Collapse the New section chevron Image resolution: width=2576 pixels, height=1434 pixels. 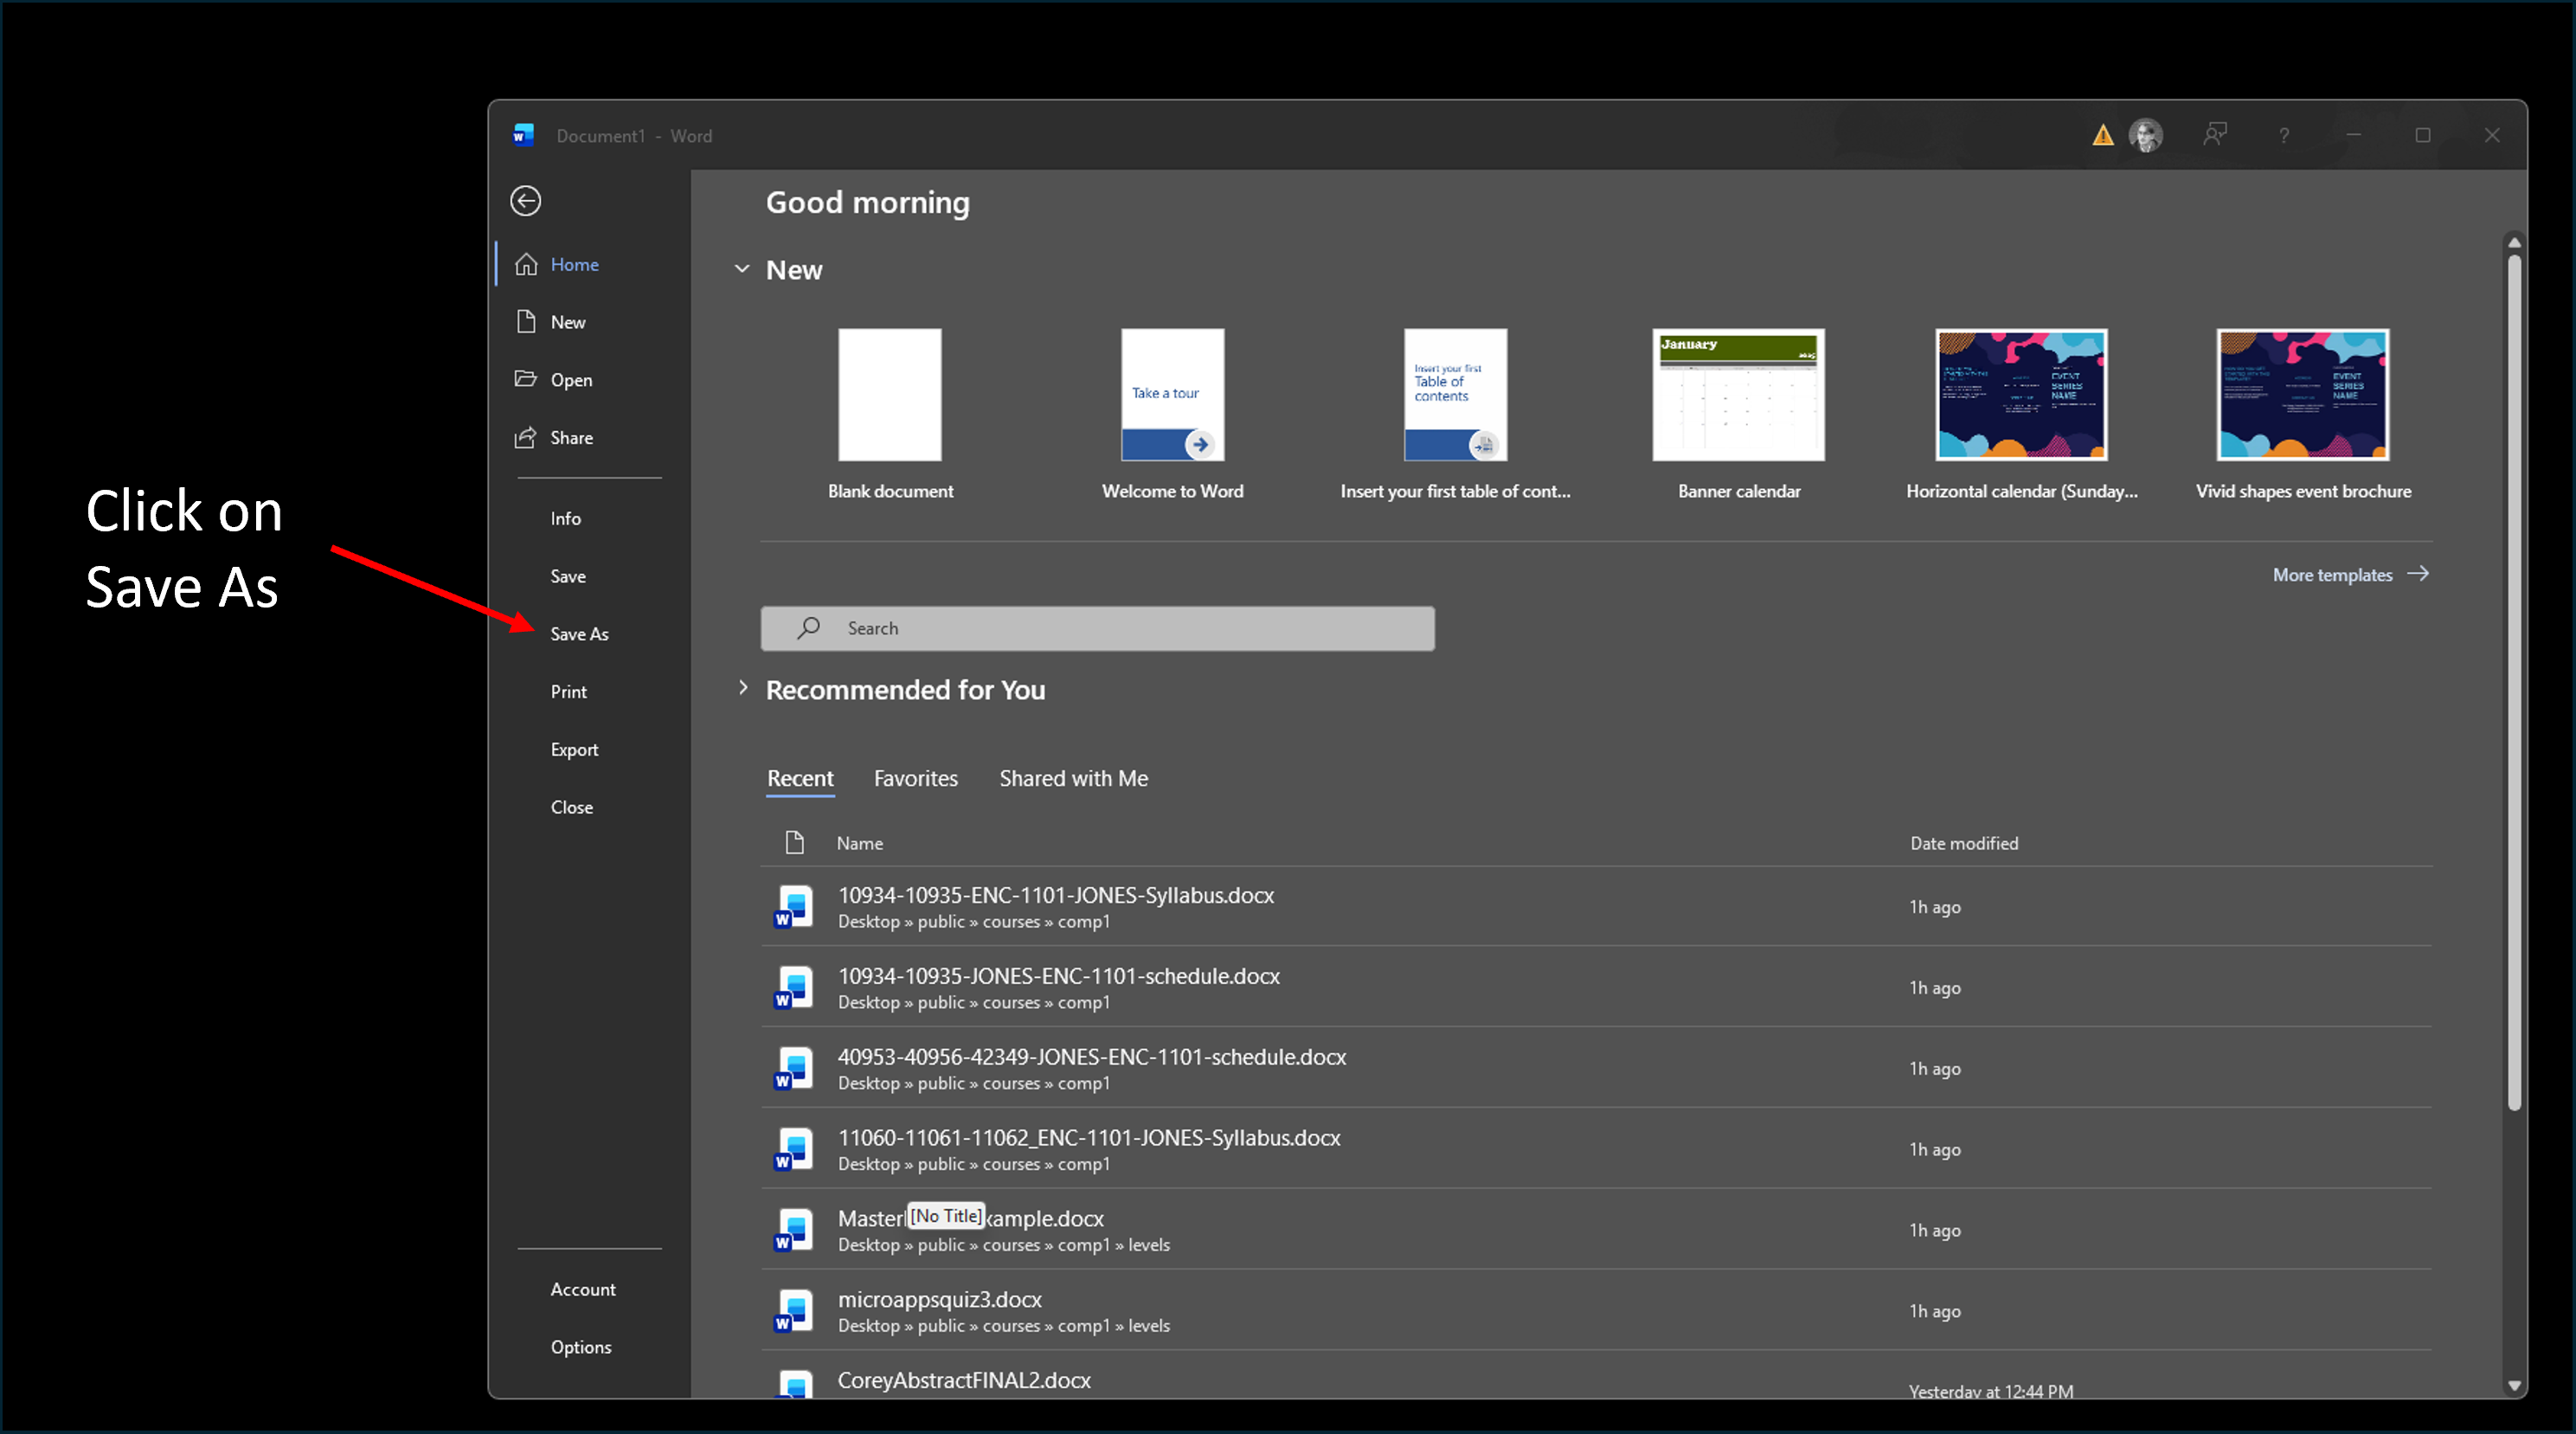tap(742, 269)
